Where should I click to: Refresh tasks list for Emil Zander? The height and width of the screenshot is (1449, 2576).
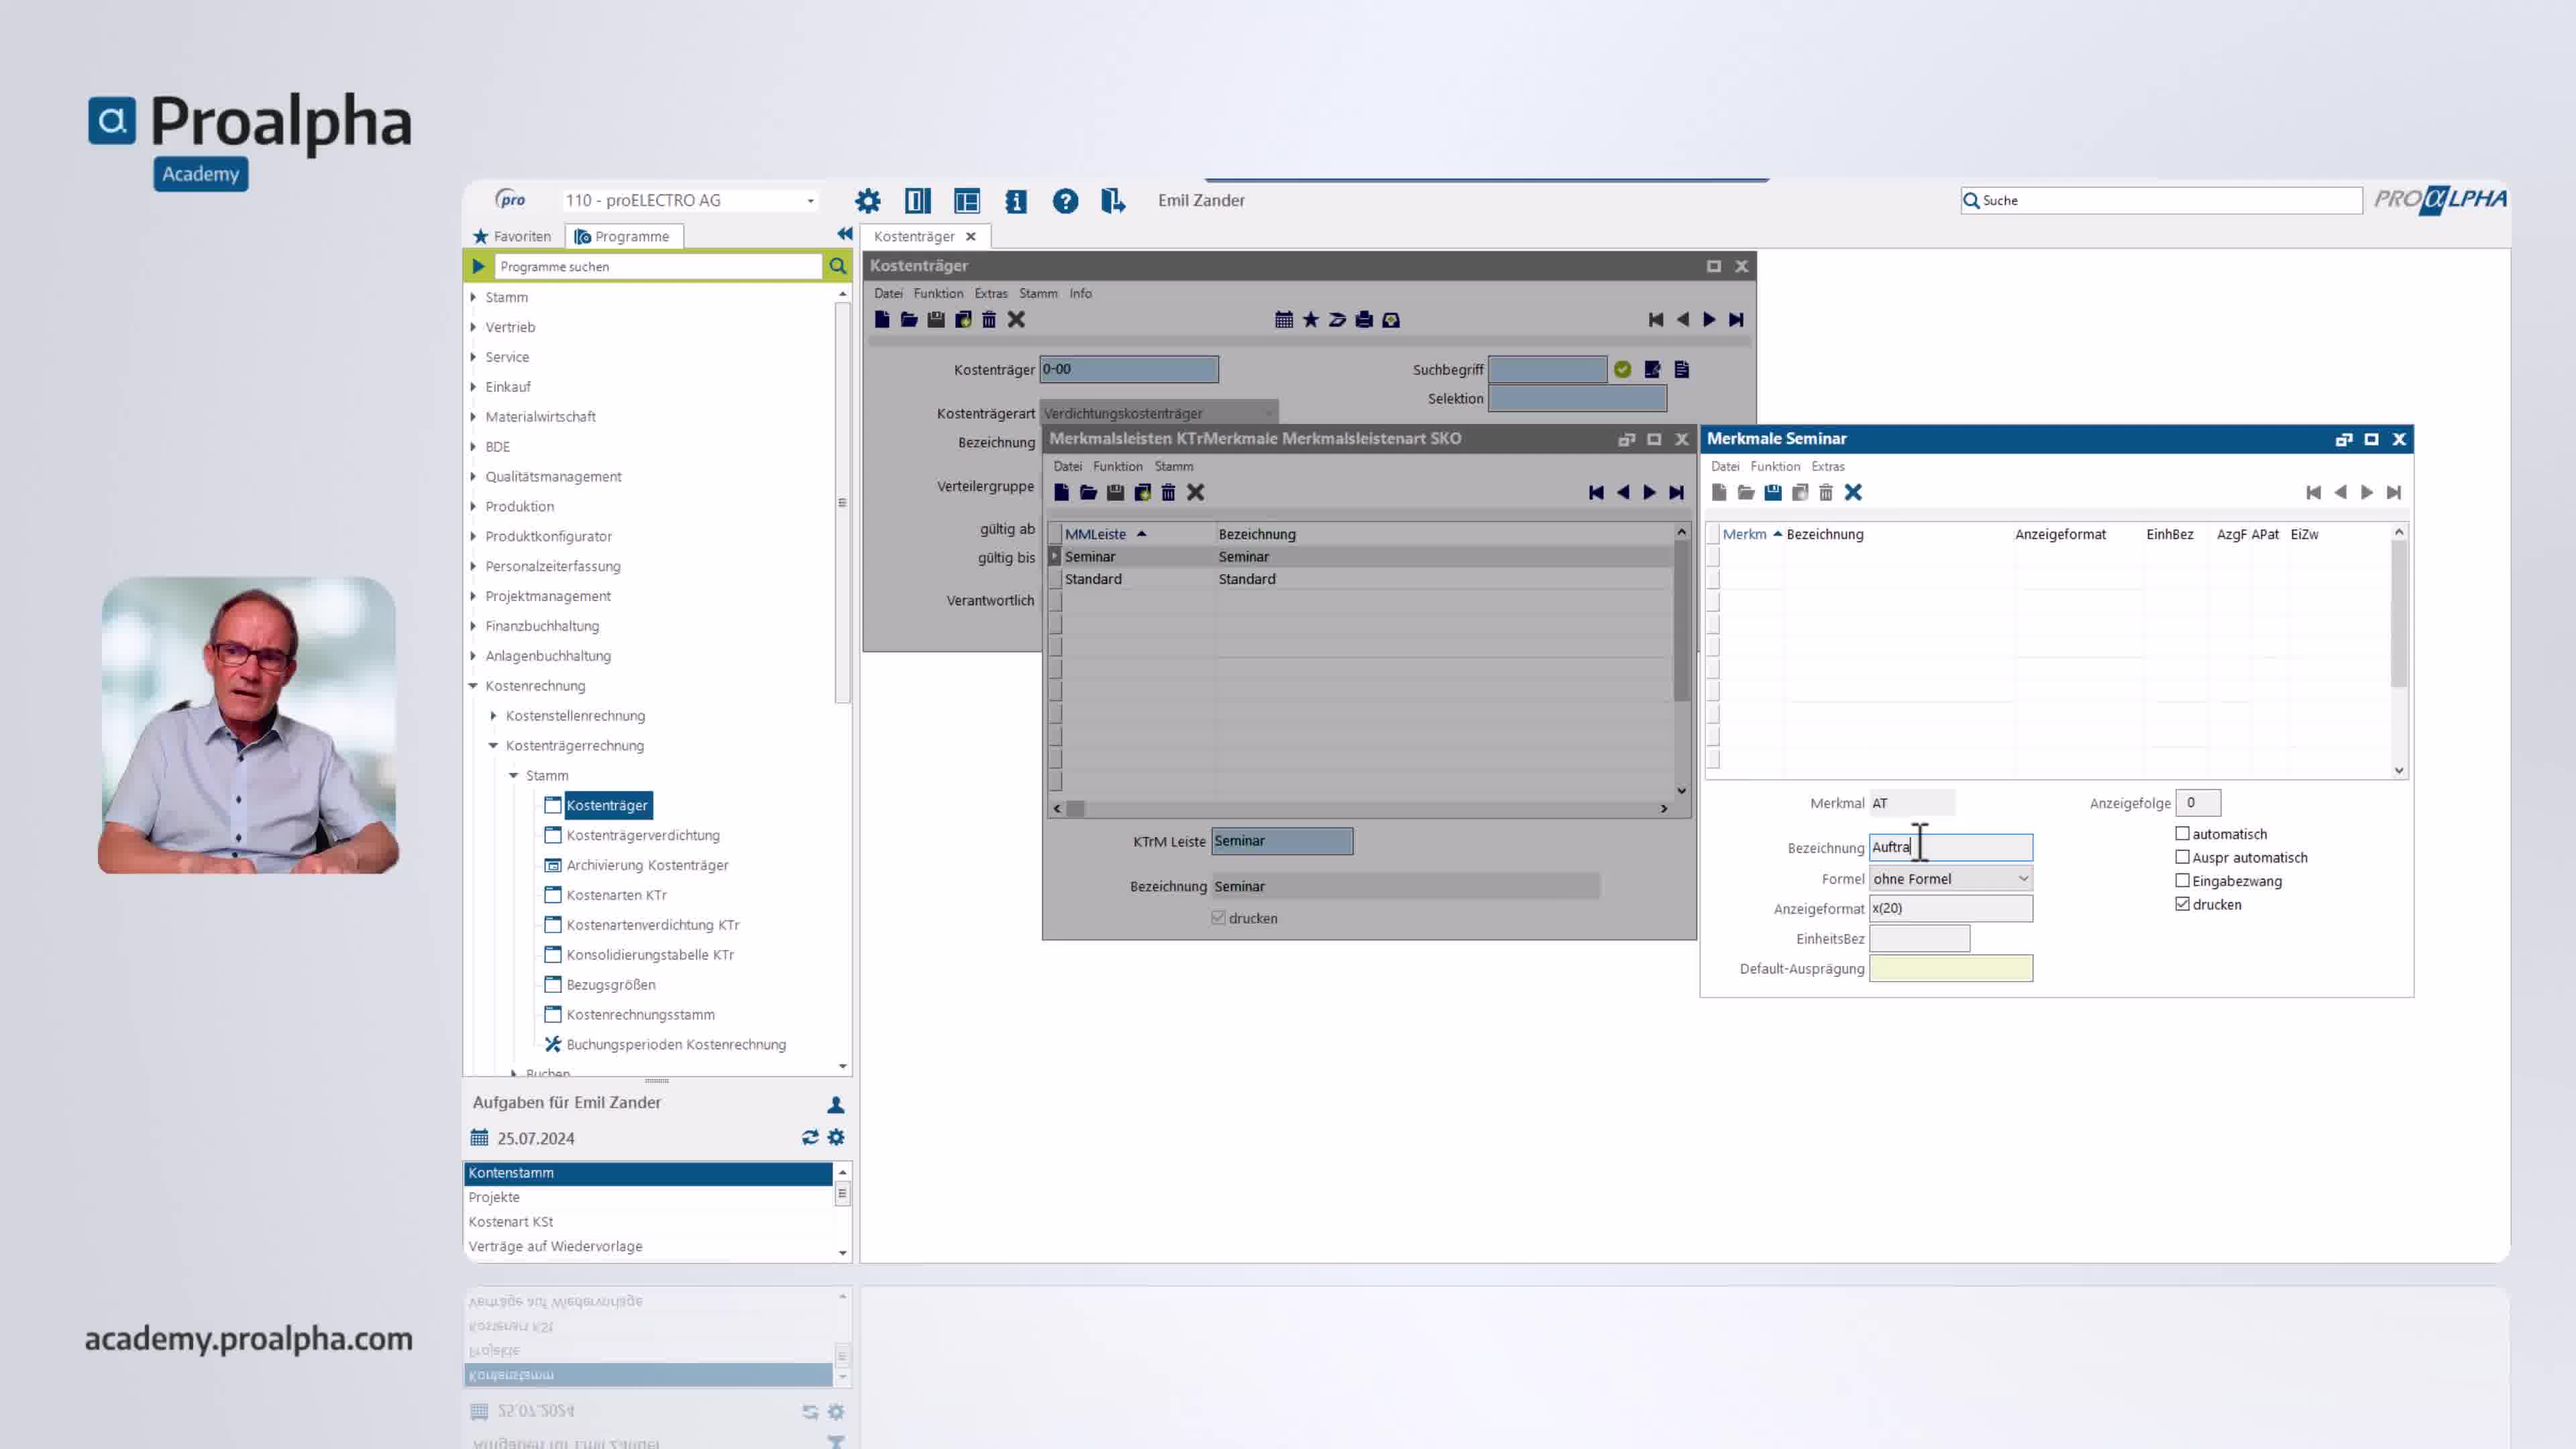tap(809, 1137)
